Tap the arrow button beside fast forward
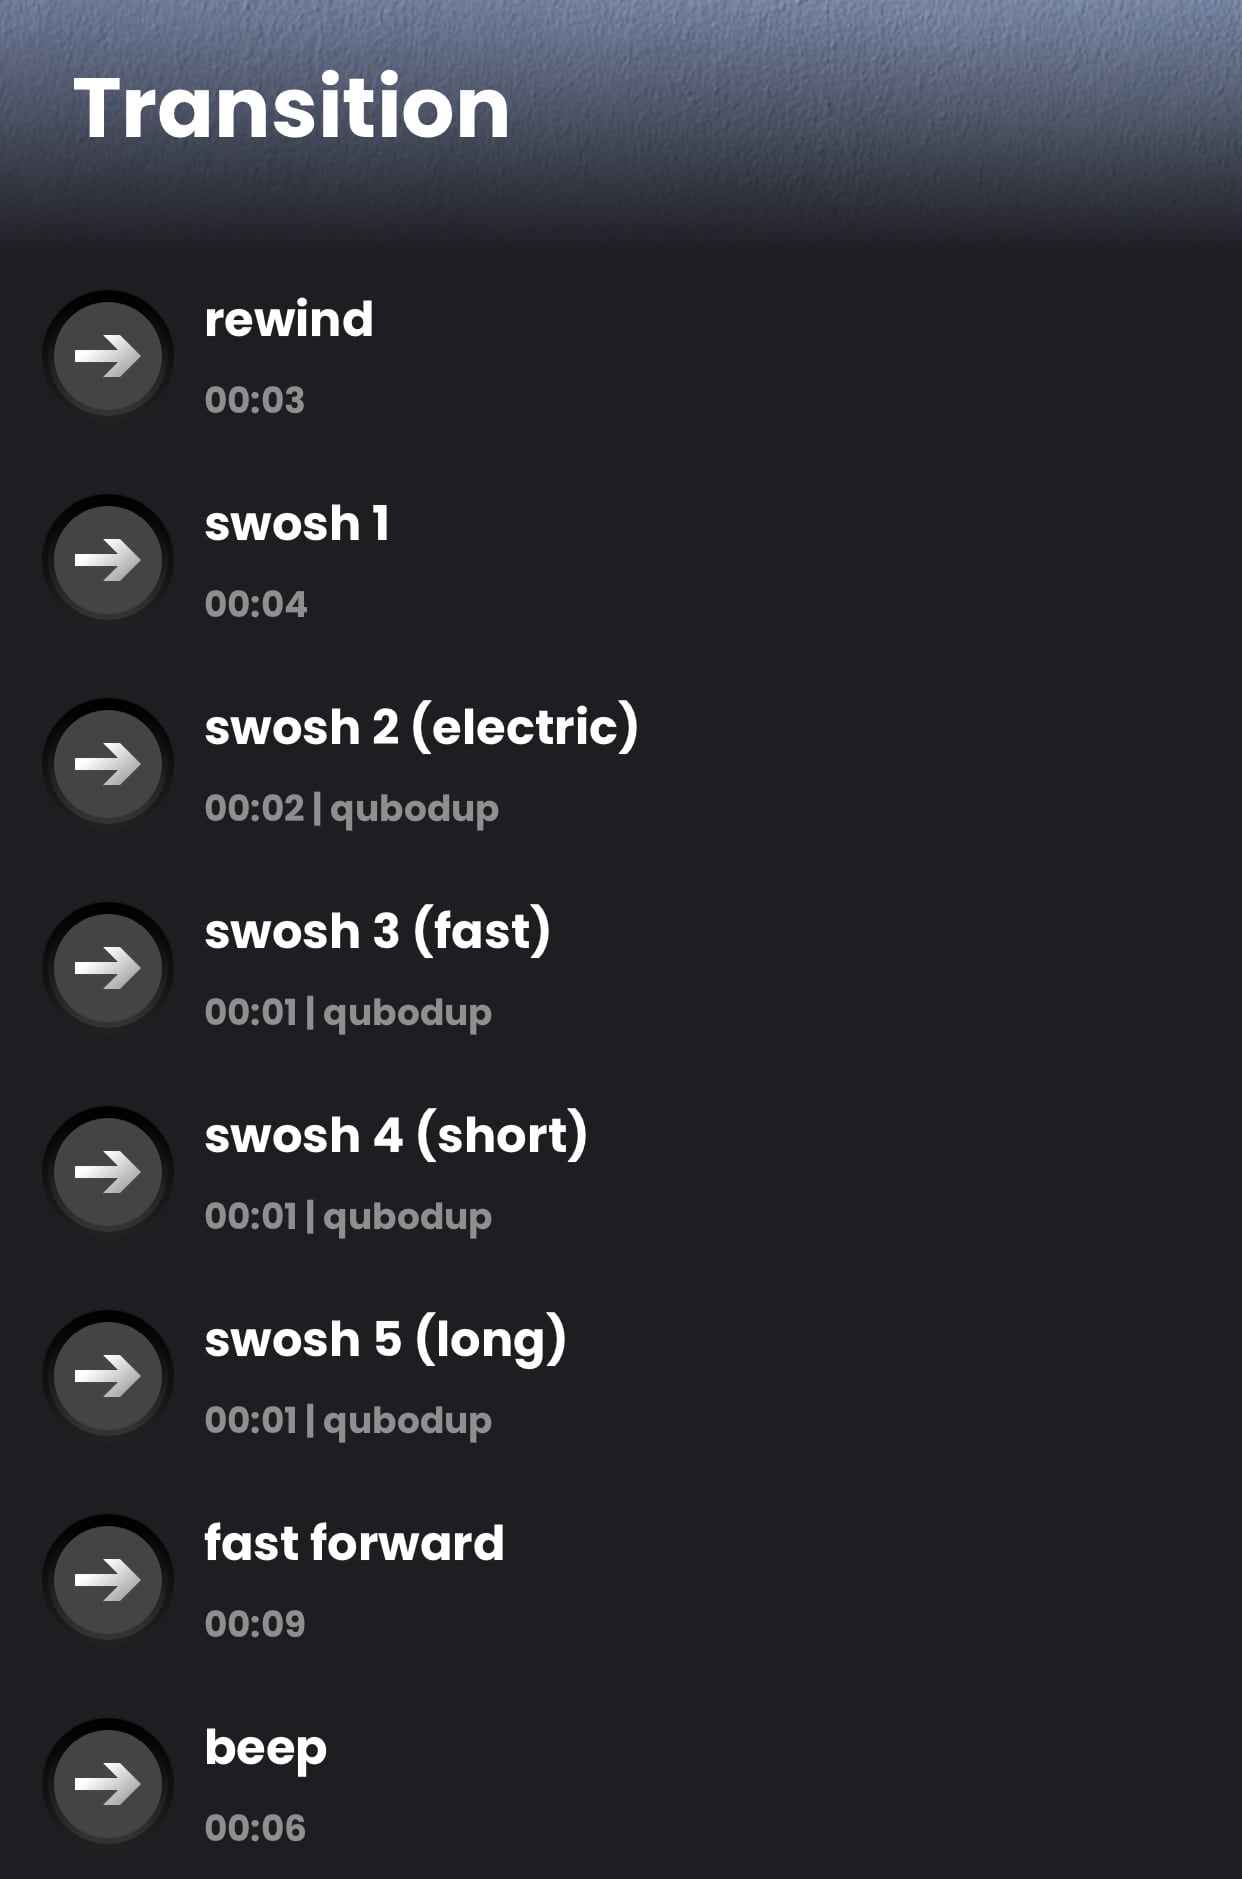The height and width of the screenshot is (1879, 1242). click(x=108, y=1580)
